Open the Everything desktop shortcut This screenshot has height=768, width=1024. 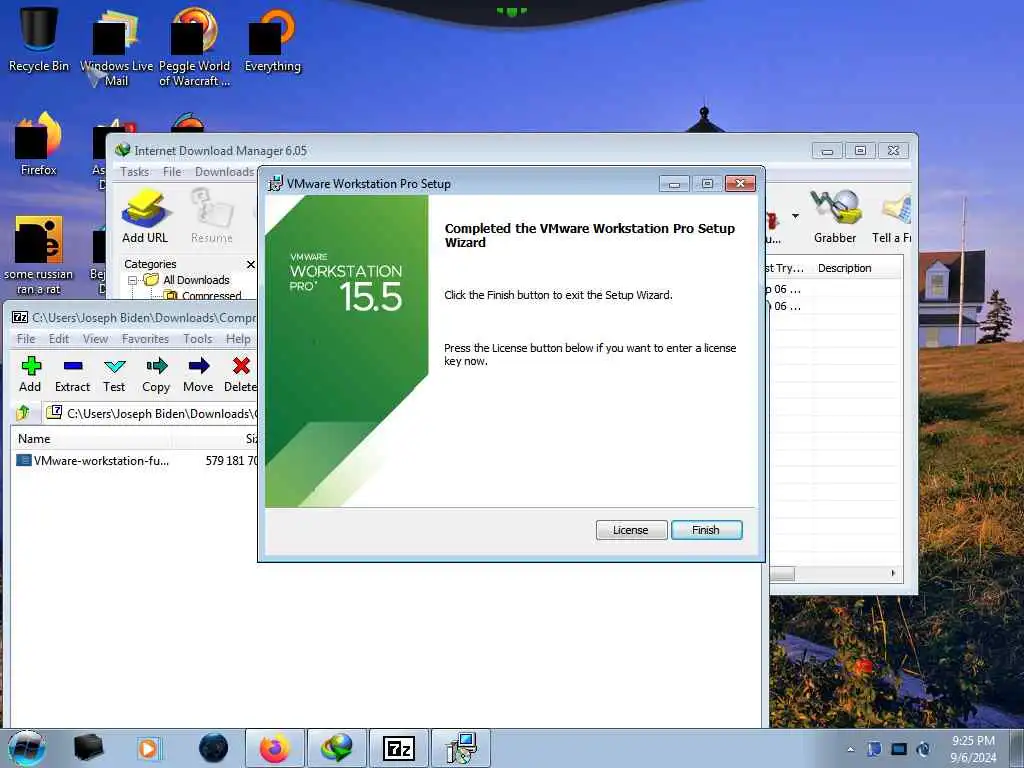click(272, 38)
